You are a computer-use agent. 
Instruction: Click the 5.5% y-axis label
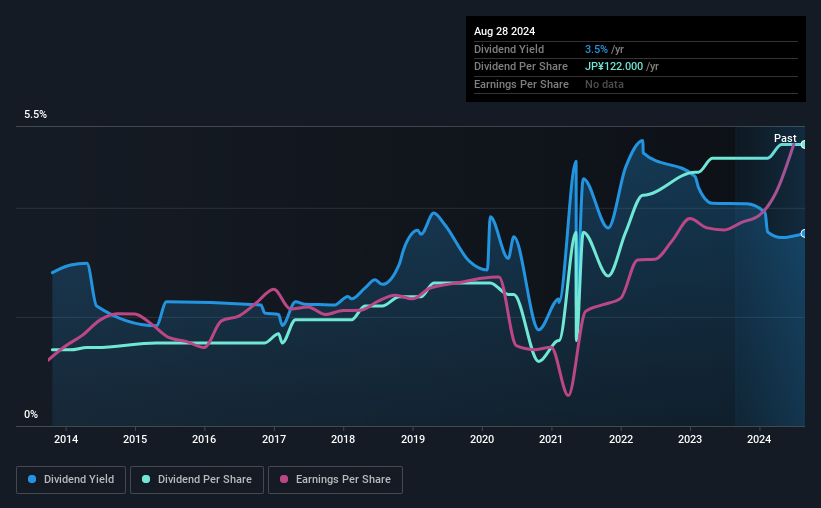pyautogui.click(x=36, y=115)
